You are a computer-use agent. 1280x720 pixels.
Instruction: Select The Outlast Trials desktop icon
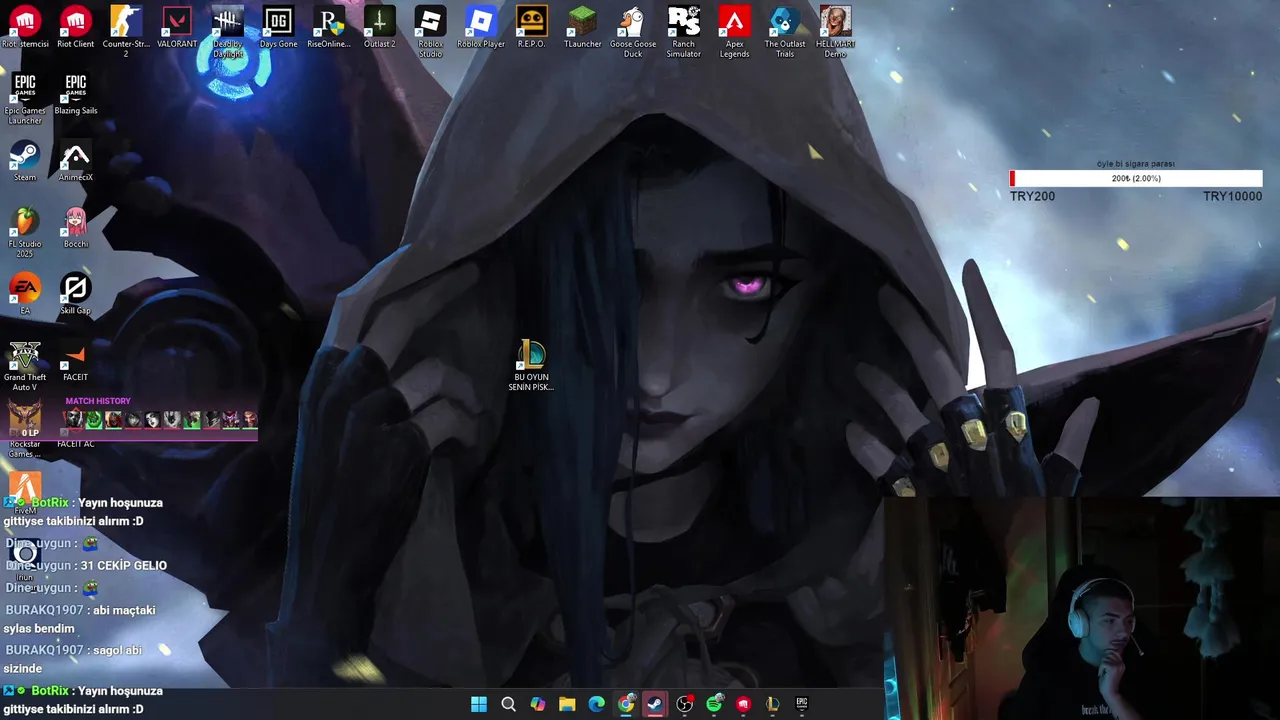[x=785, y=32]
